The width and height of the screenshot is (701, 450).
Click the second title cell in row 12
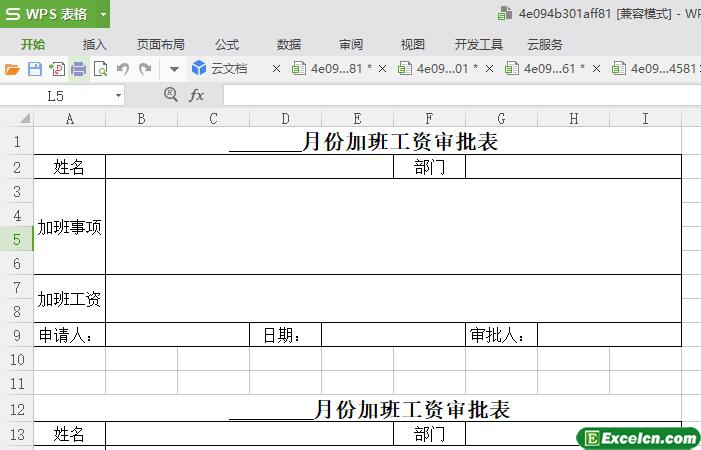pos(358,409)
